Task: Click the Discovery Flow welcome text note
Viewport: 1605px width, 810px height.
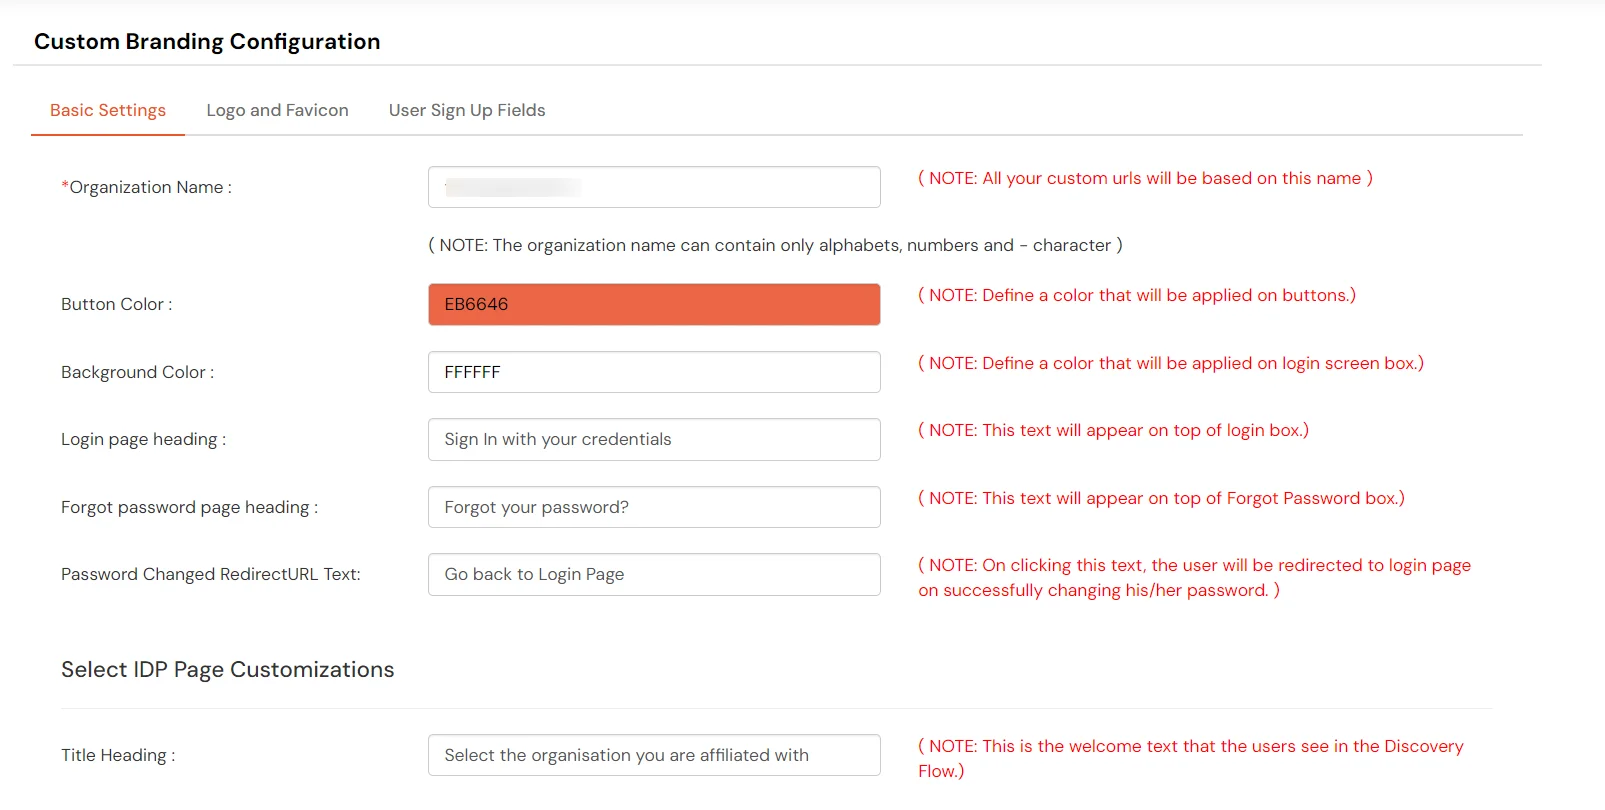Action: point(1190,757)
